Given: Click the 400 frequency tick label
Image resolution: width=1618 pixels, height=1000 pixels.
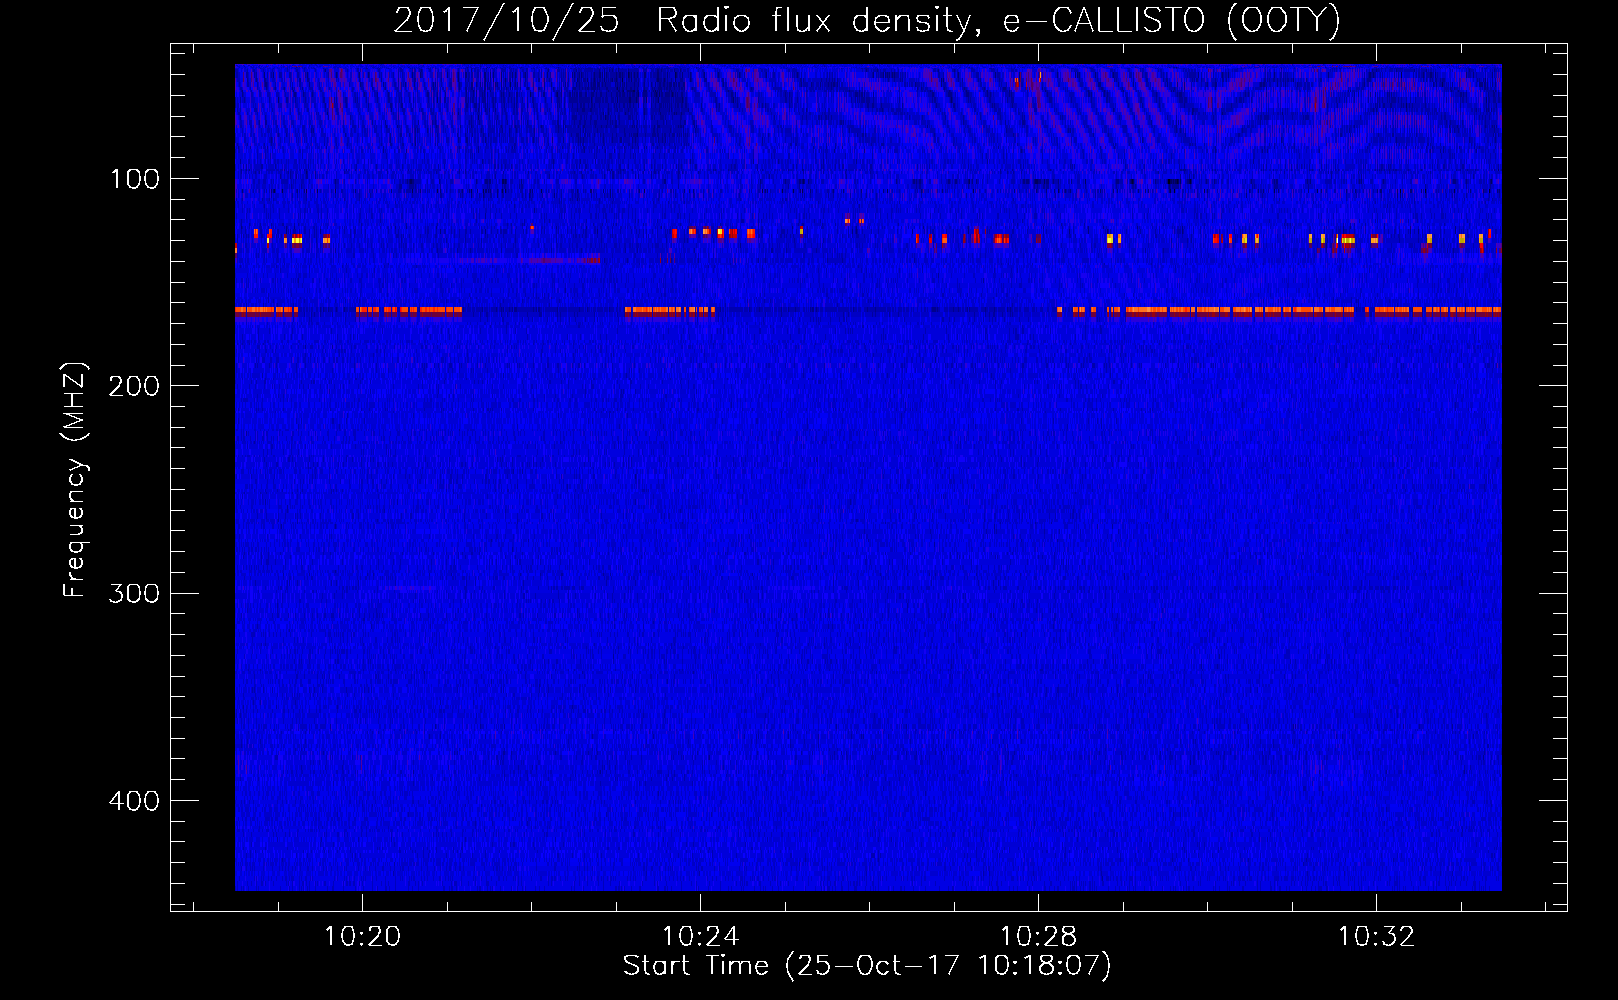Looking at the screenshot, I should 134,801.
